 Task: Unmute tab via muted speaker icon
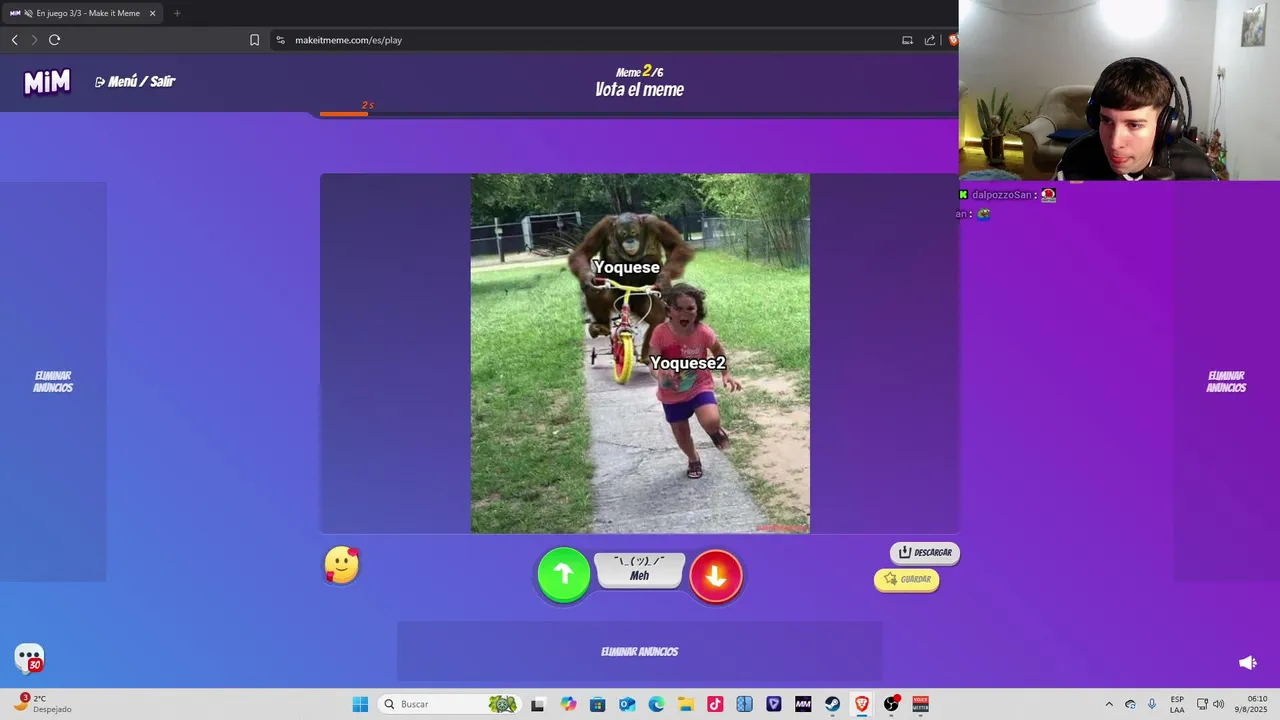point(28,13)
